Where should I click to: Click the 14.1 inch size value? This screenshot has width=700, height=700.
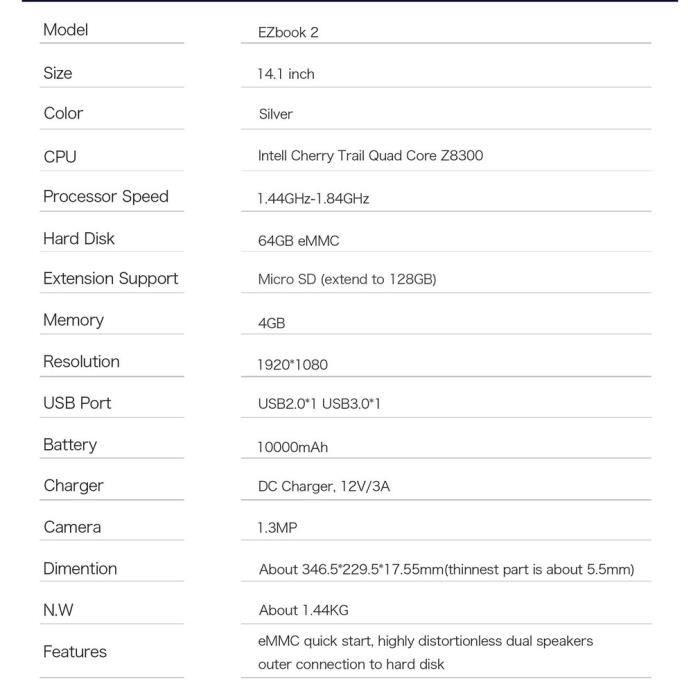286,74
